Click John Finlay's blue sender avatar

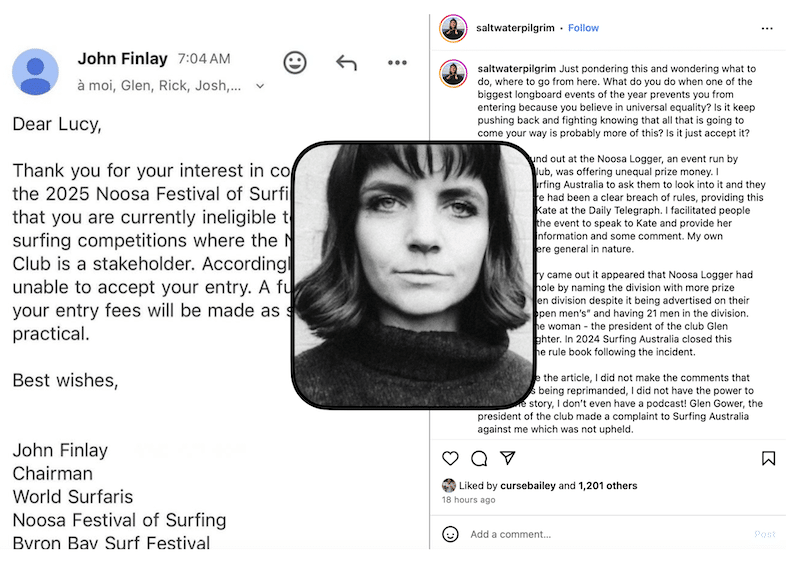[35, 72]
